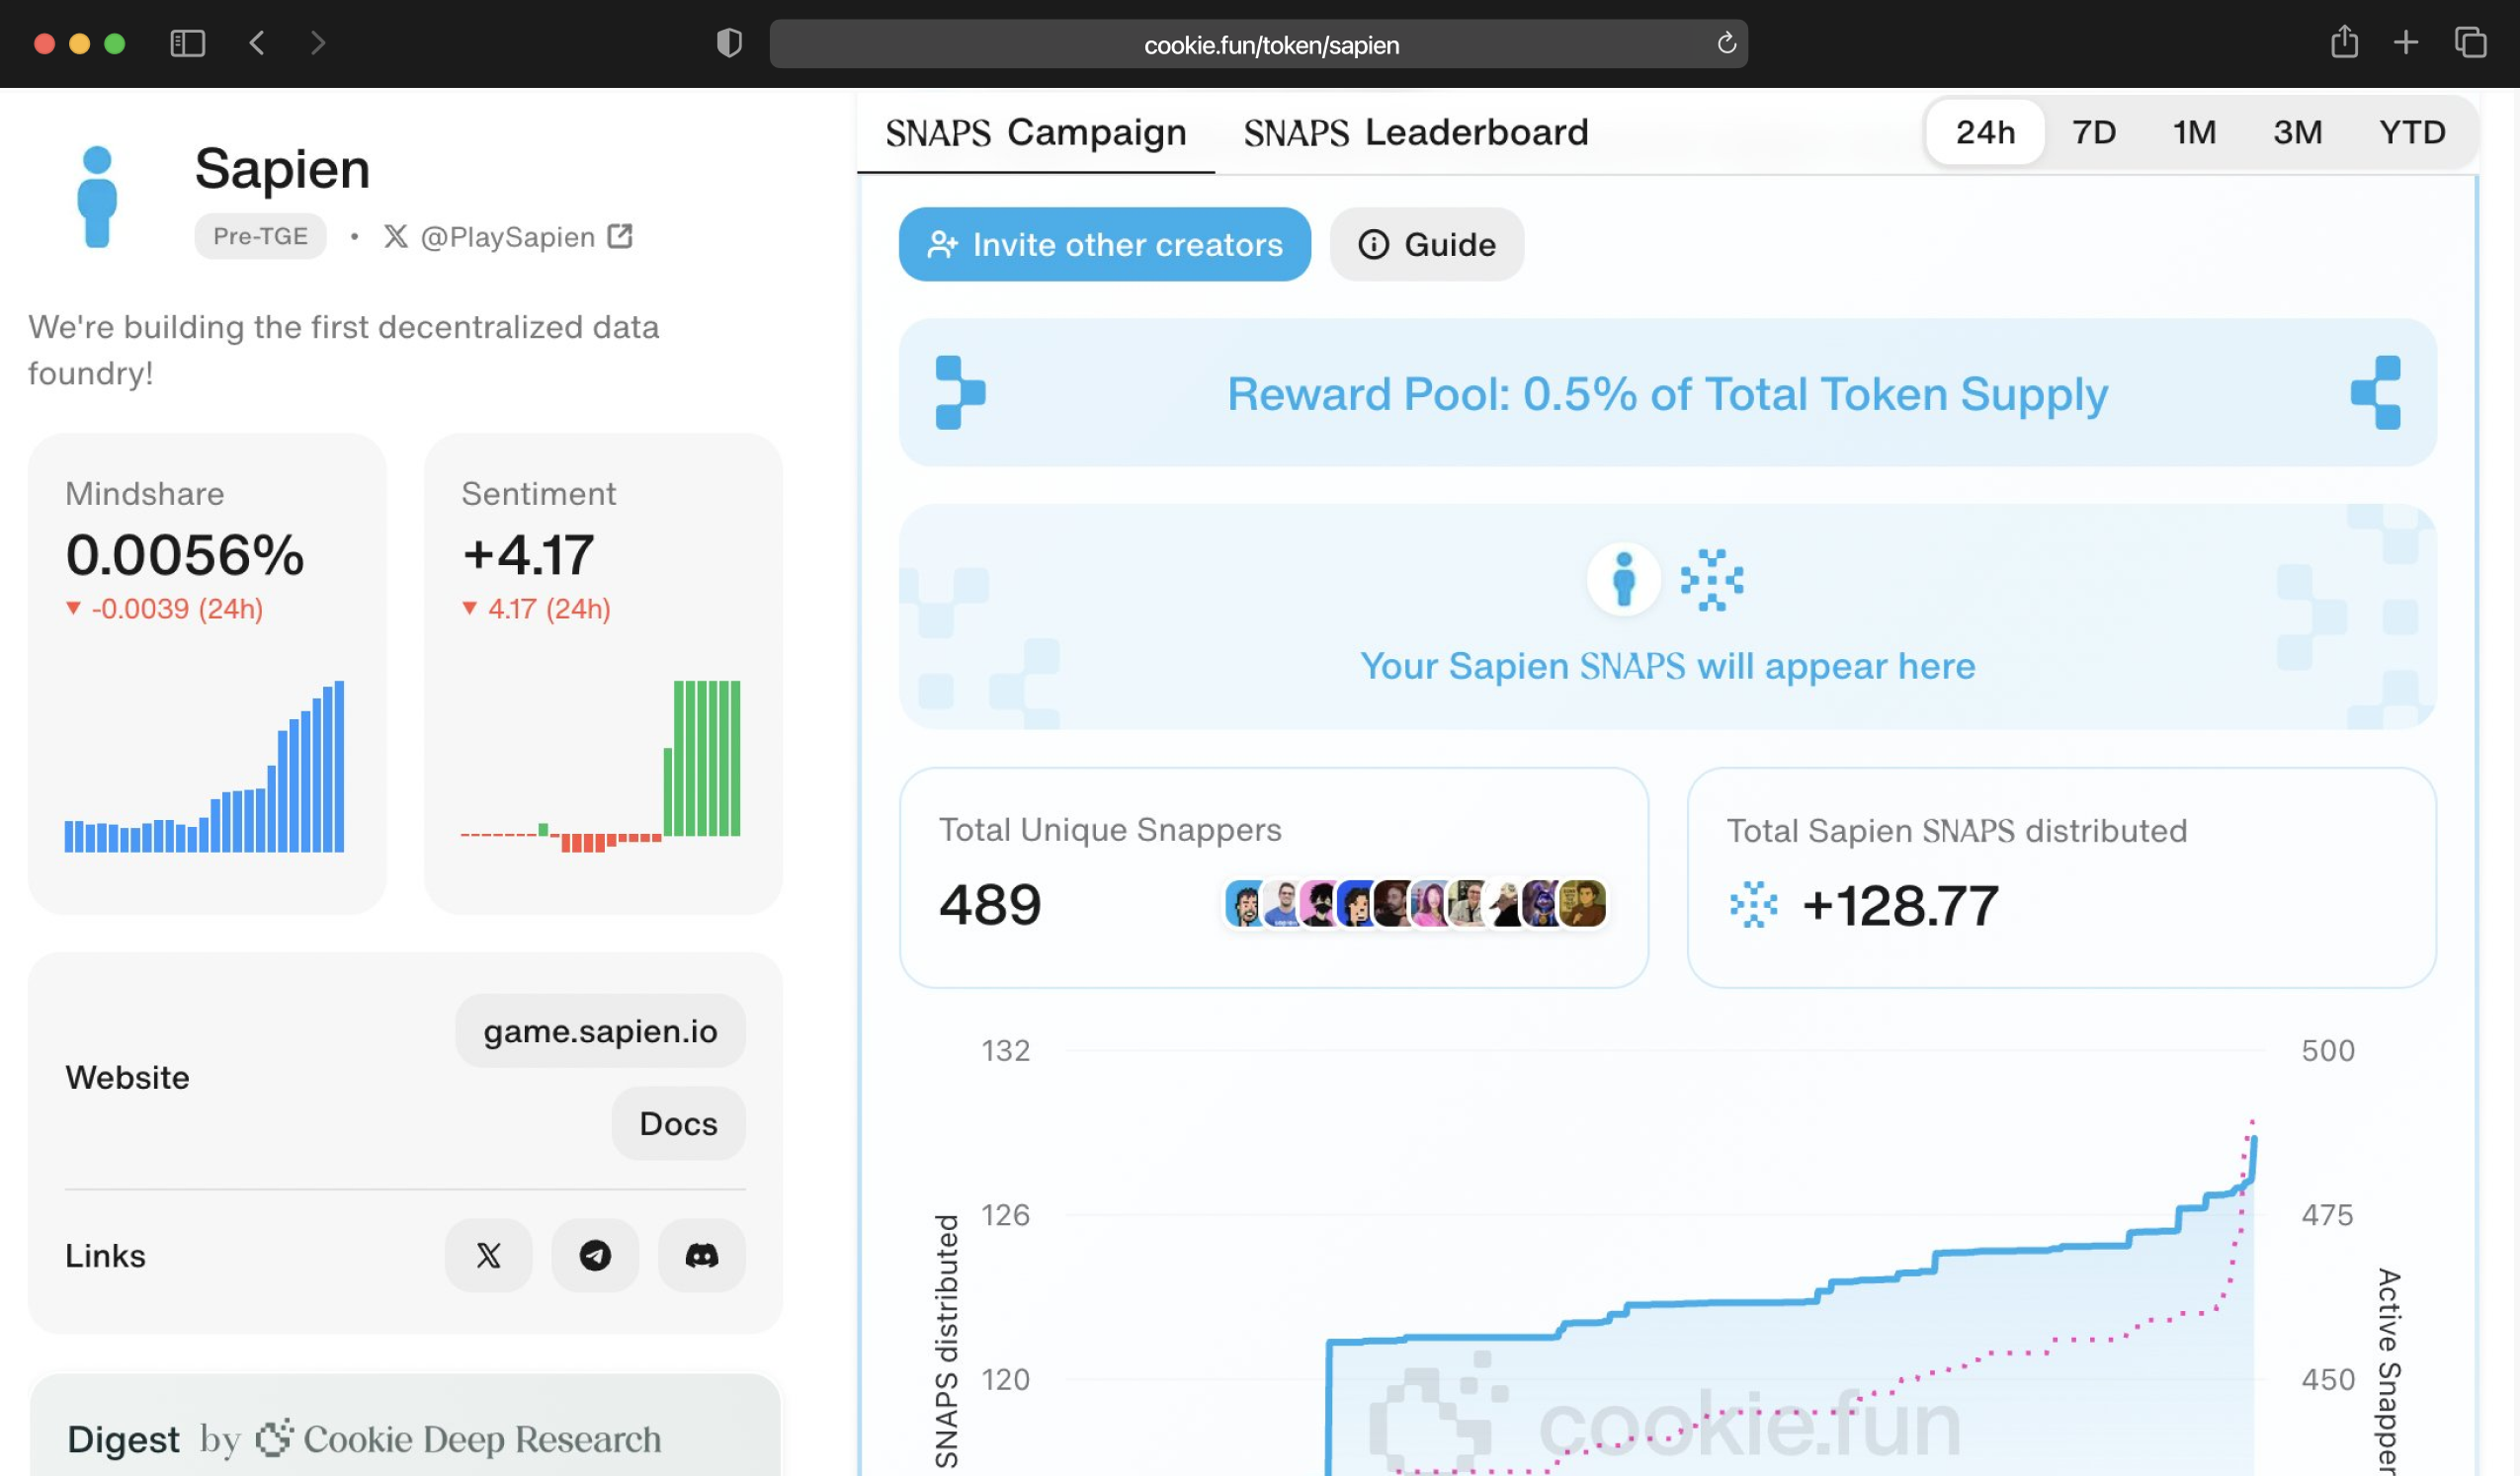Image resolution: width=2520 pixels, height=1476 pixels.
Task: Open the Docs link
Action: coord(678,1123)
